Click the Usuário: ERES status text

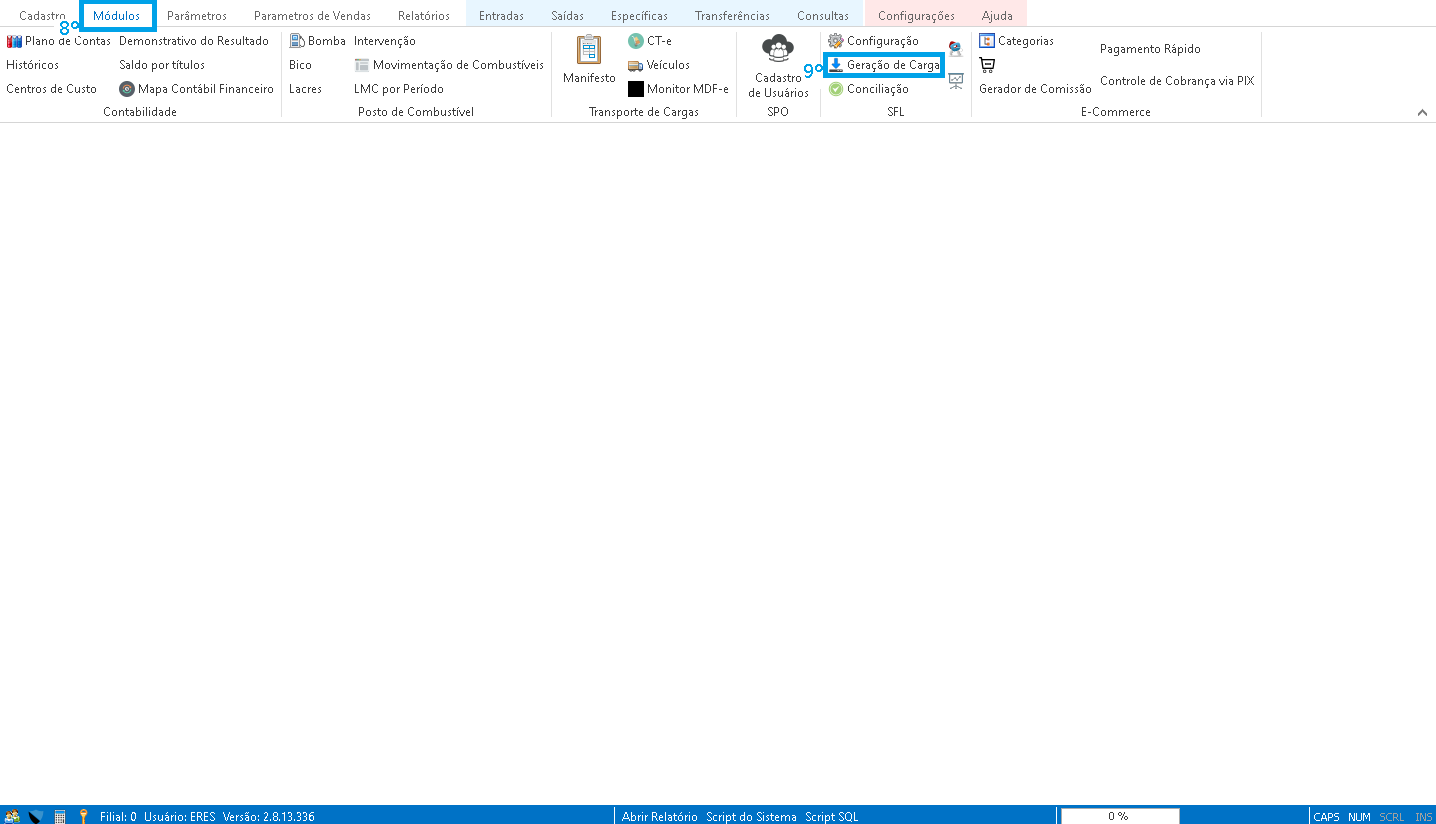pos(180,817)
